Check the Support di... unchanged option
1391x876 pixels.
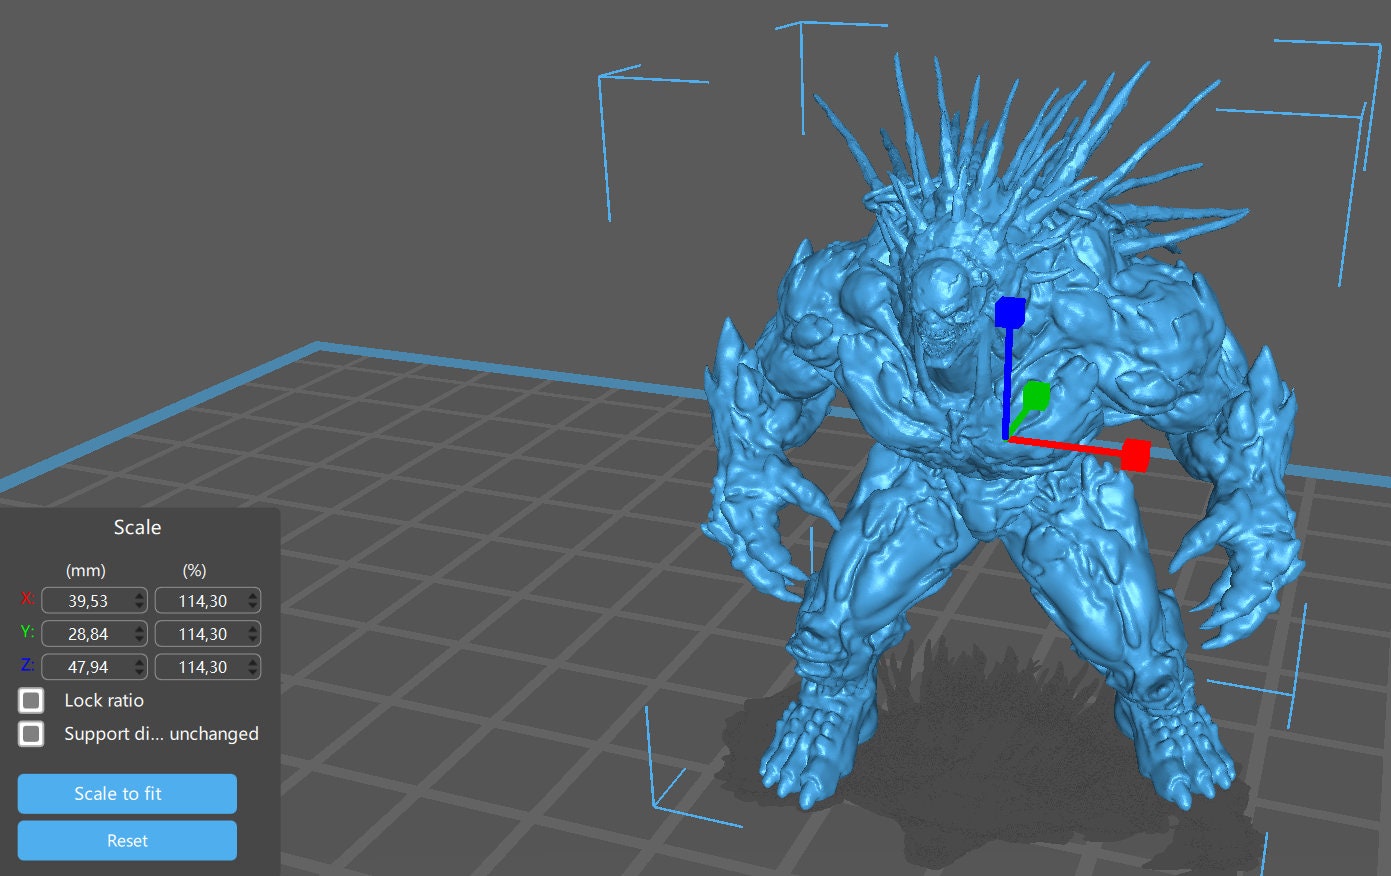(30, 734)
